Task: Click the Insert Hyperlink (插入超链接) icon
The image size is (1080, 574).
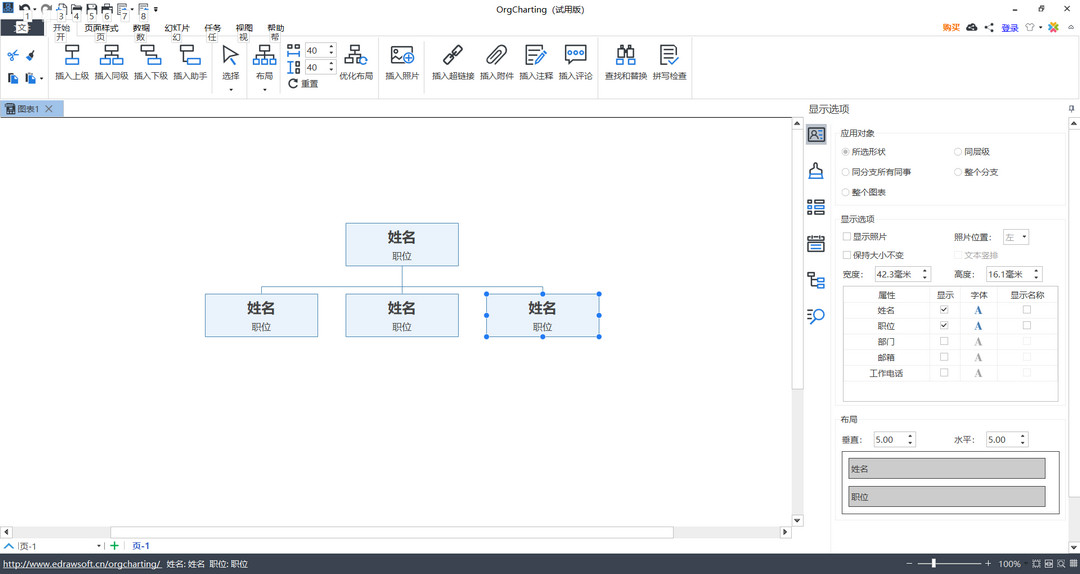Action: 452,56
